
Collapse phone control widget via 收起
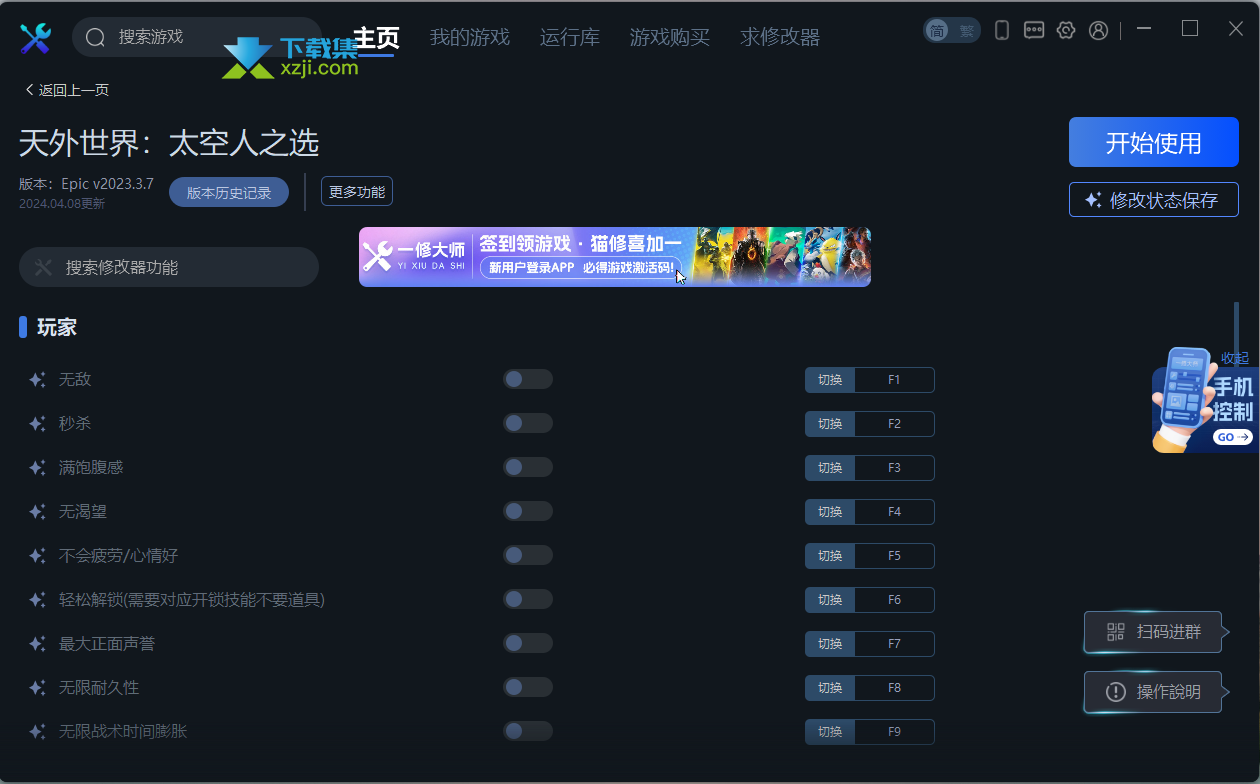coord(1235,358)
